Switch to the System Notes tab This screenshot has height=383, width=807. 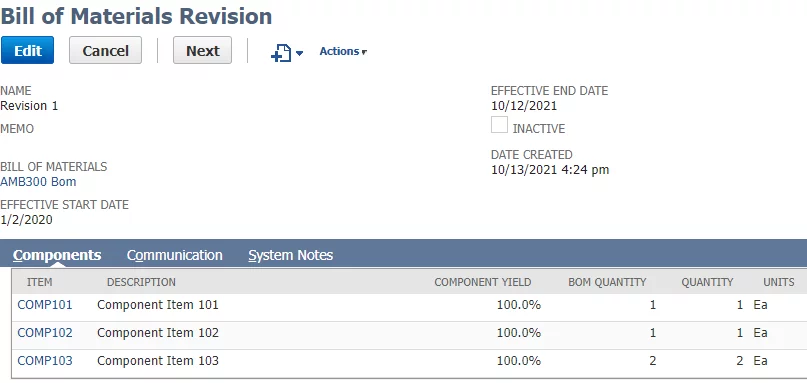pyautogui.click(x=290, y=255)
